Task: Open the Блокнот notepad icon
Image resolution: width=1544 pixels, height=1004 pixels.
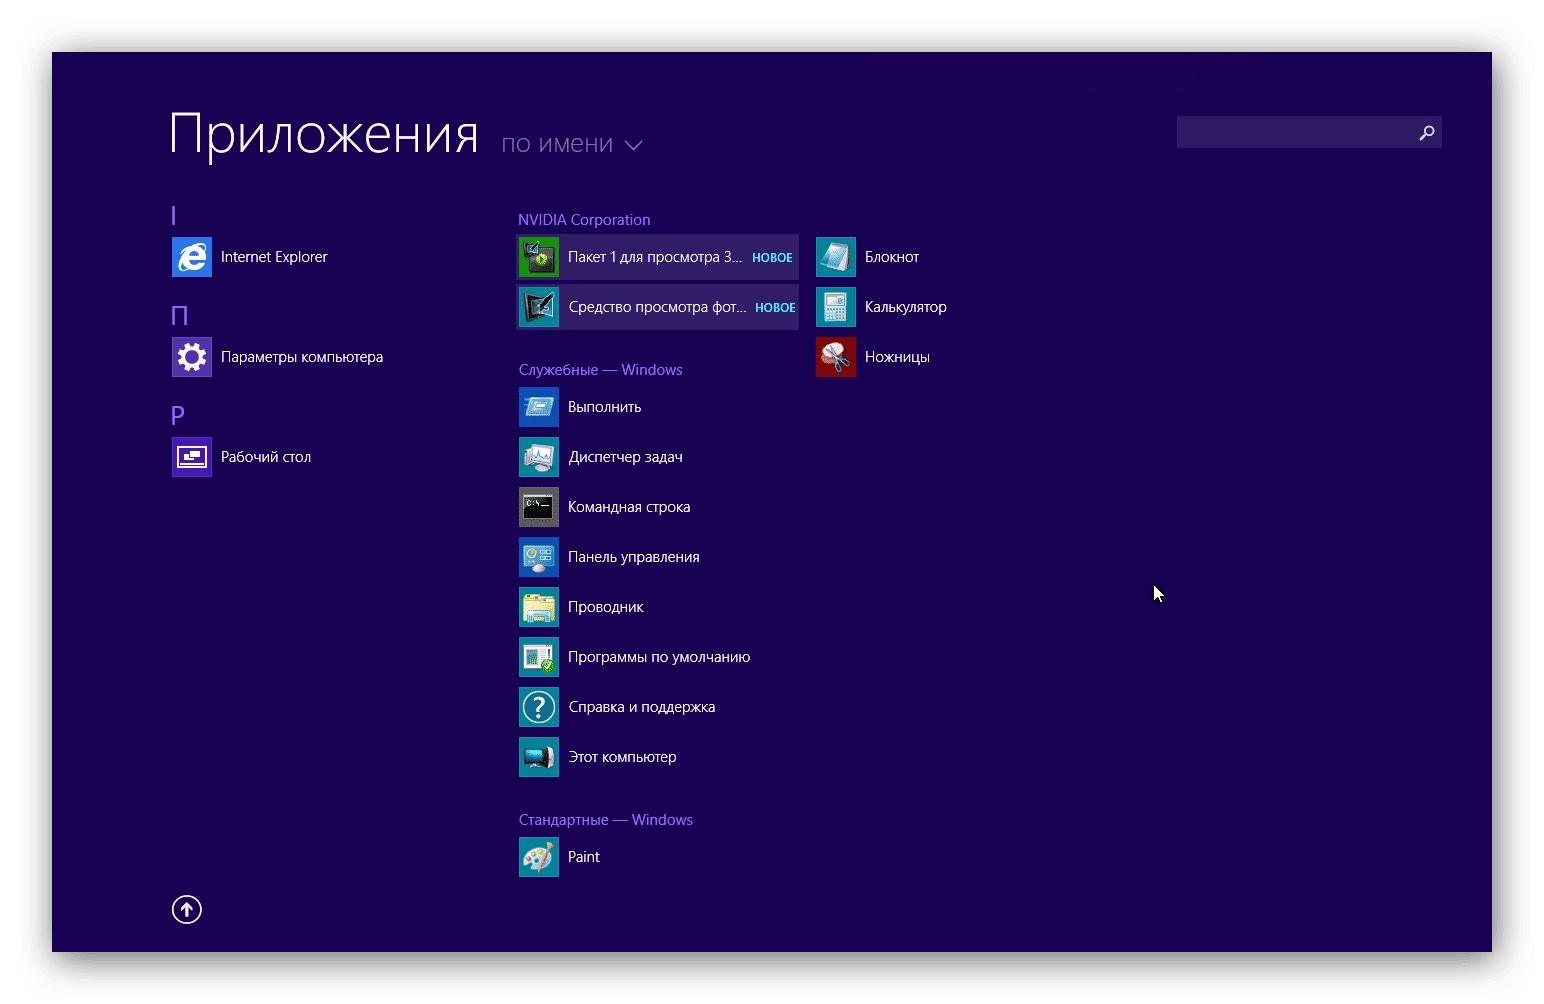Action: 836,257
